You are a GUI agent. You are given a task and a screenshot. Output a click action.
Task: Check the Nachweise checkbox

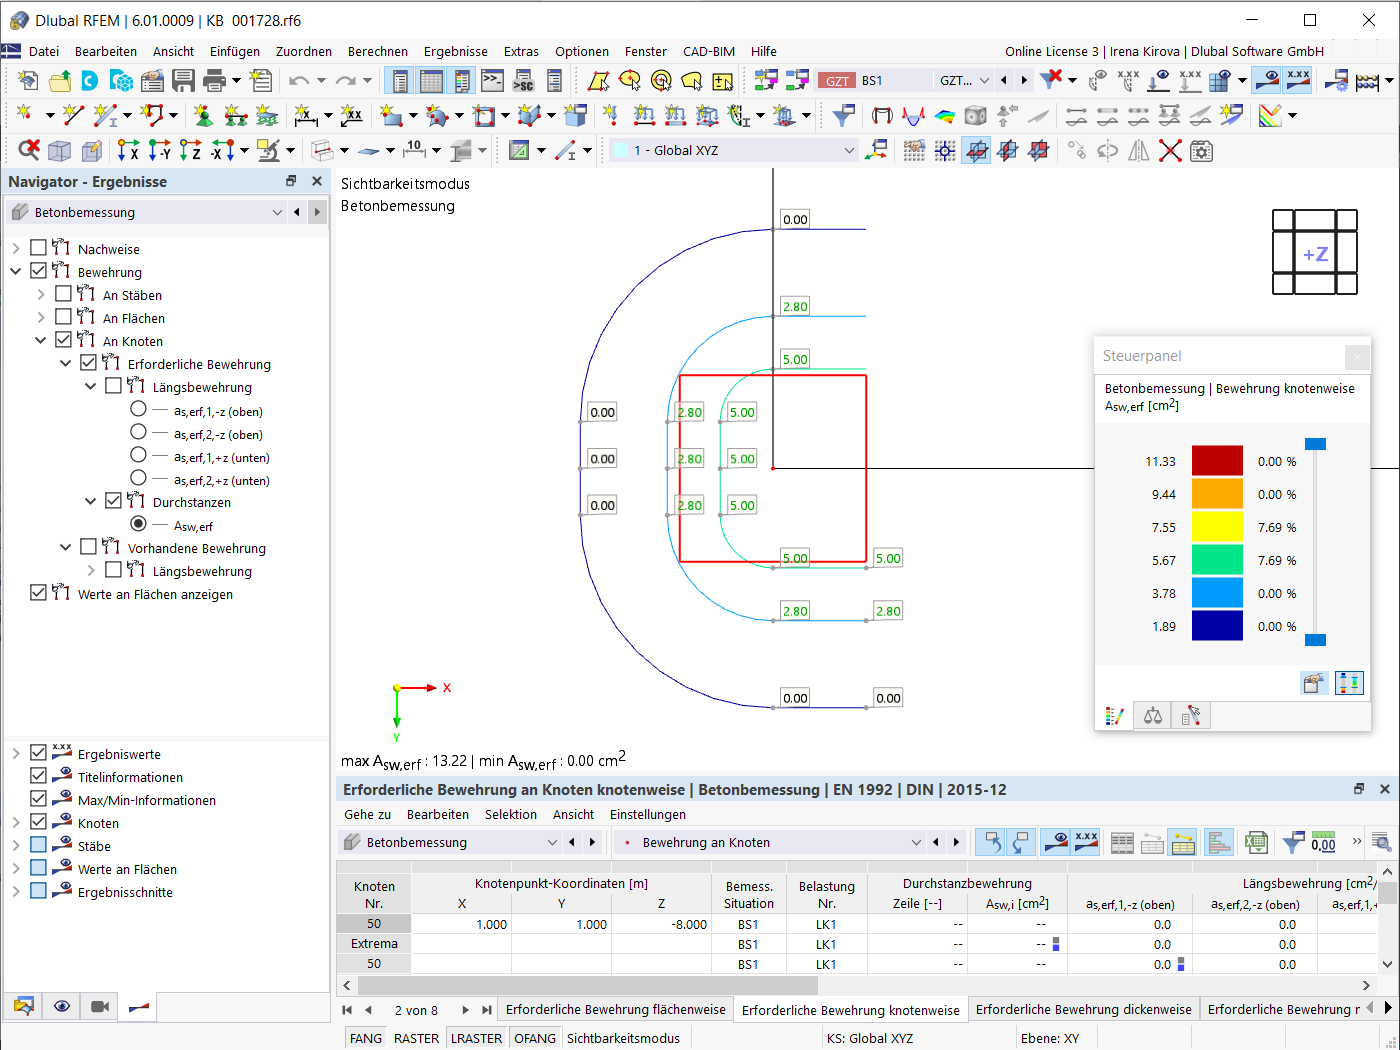click(x=38, y=248)
